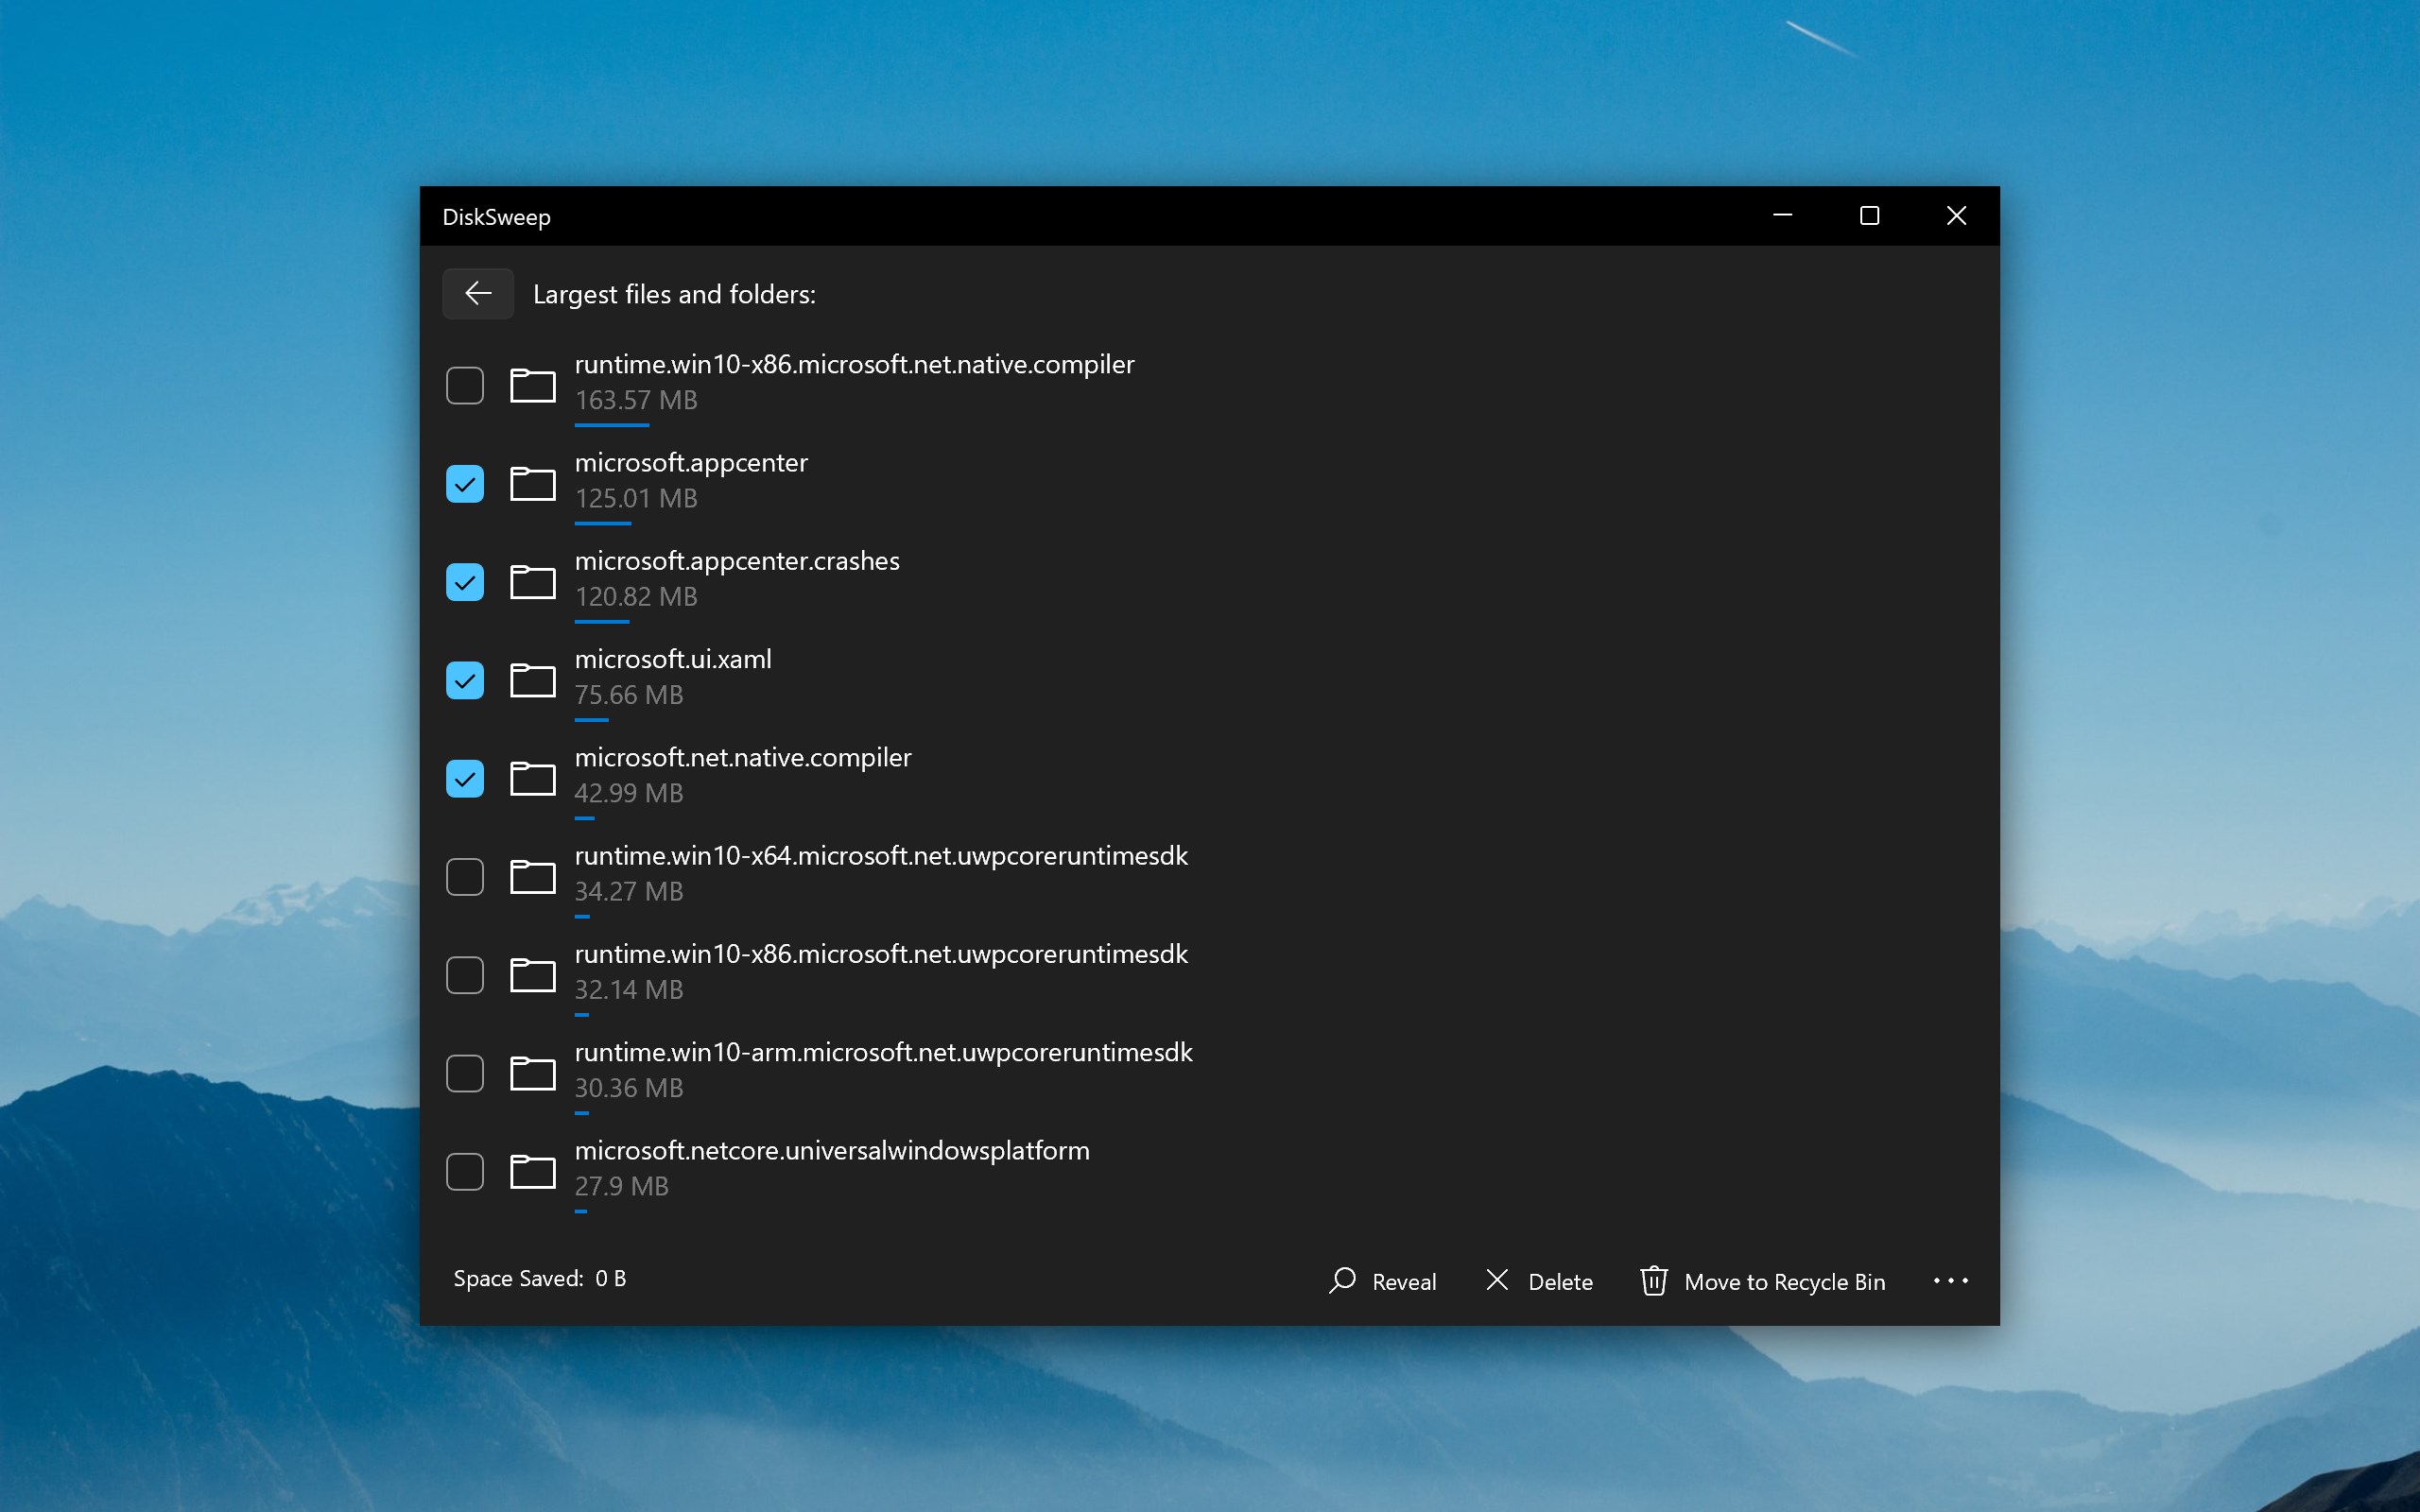Click the Reveal text label
2420x1512 pixels.
coord(1403,1282)
